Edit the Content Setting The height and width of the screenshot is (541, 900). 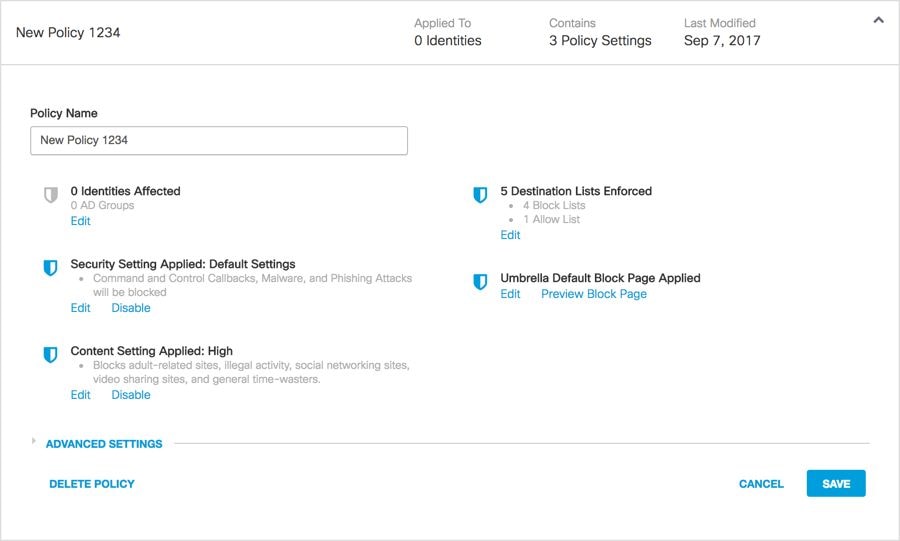coord(80,395)
